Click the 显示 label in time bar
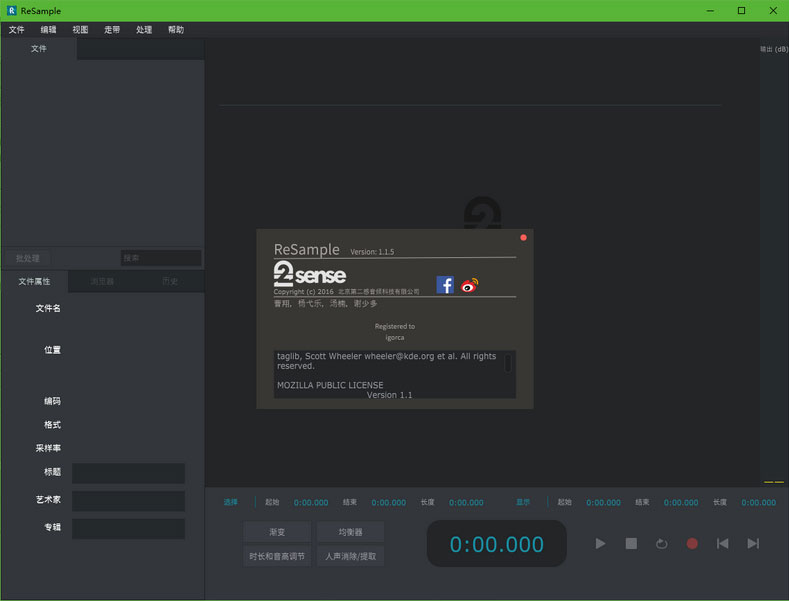This screenshot has height=601, width=789. pyautogui.click(x=523, y=502)
